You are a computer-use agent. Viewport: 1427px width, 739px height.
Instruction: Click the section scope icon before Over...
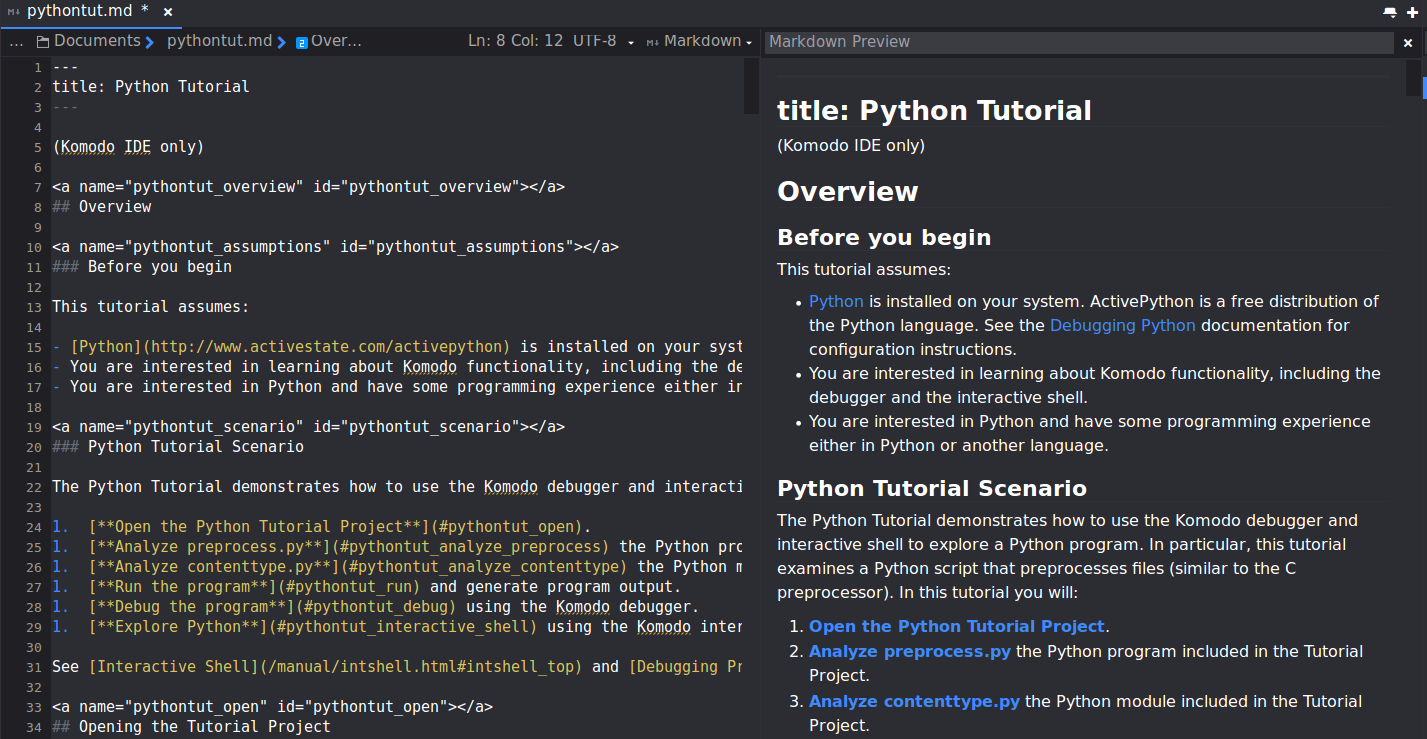(x=301, y=42)
